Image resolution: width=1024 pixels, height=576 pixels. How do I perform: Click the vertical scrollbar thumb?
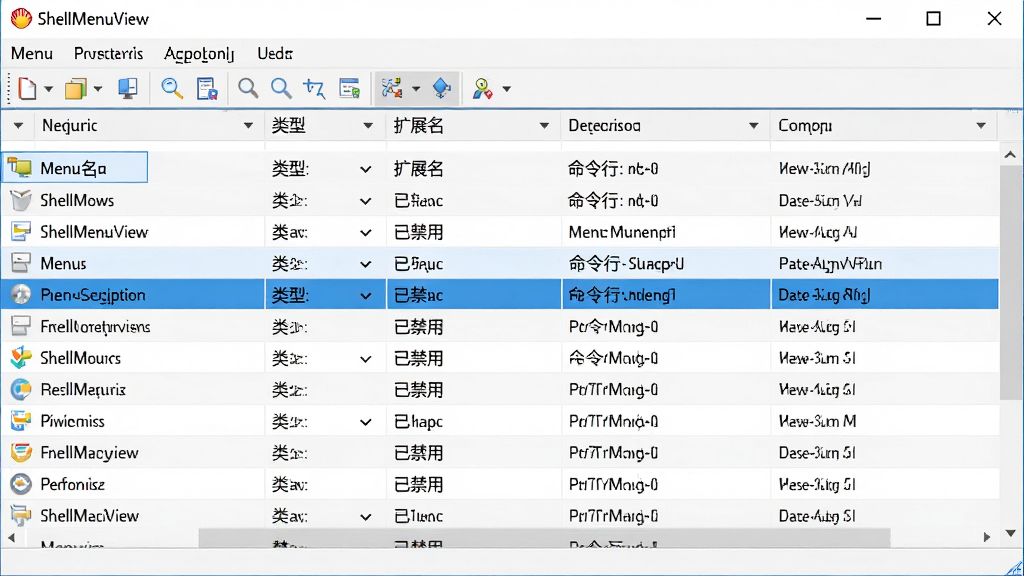(x=1010, y=282)
